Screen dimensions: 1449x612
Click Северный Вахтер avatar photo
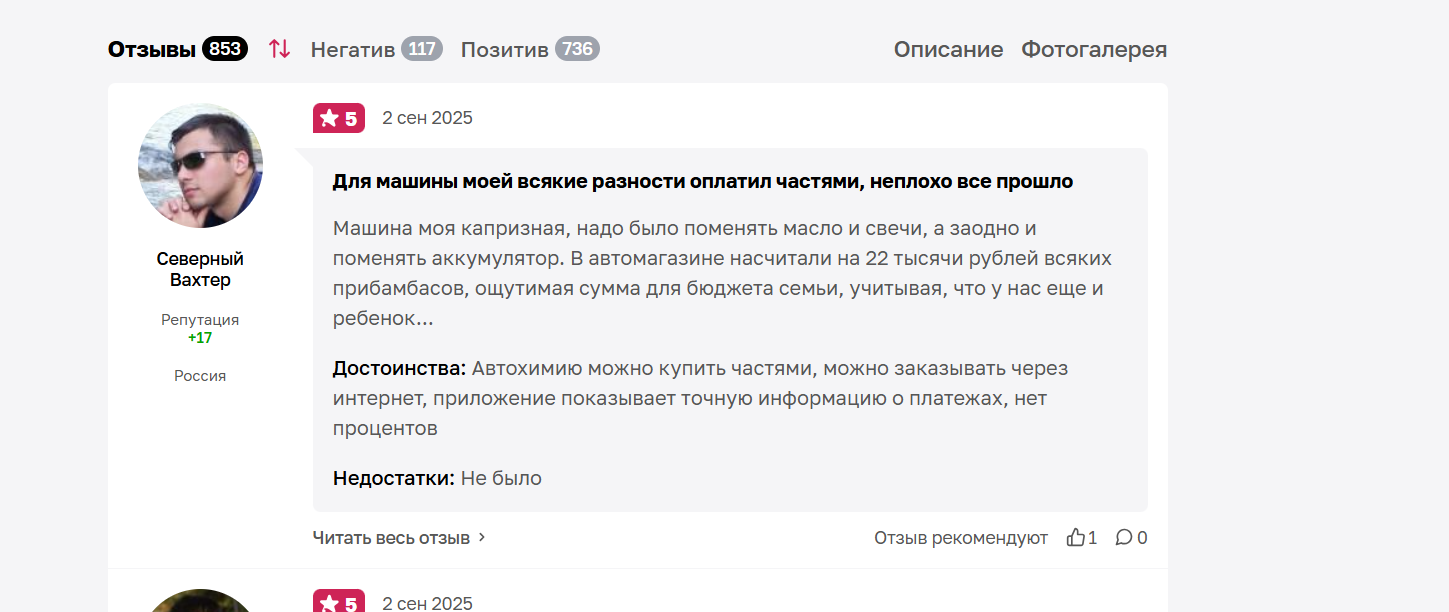tap(200, 165)
